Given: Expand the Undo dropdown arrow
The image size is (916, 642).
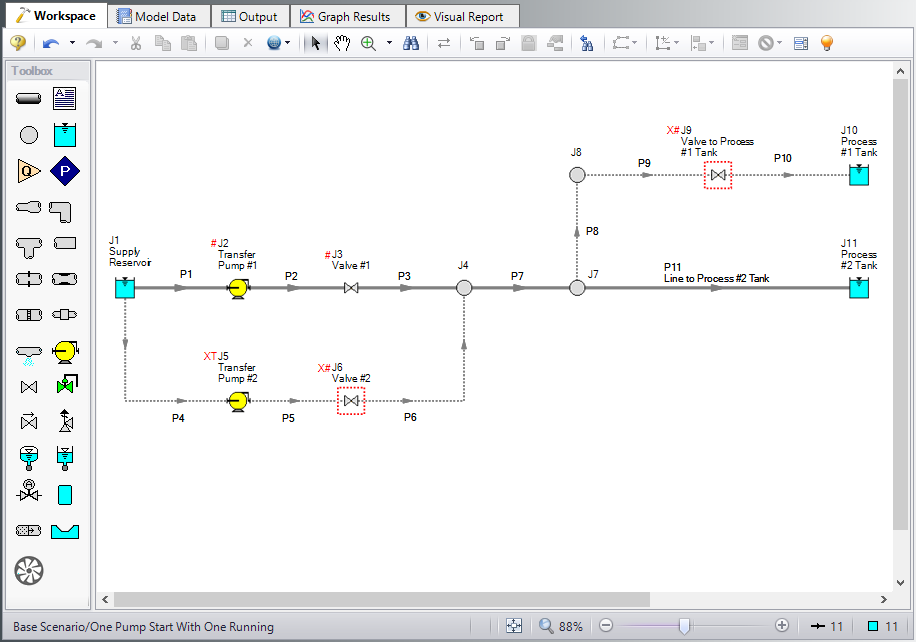Looking at the screenshot, I should (x=72, y=43).
